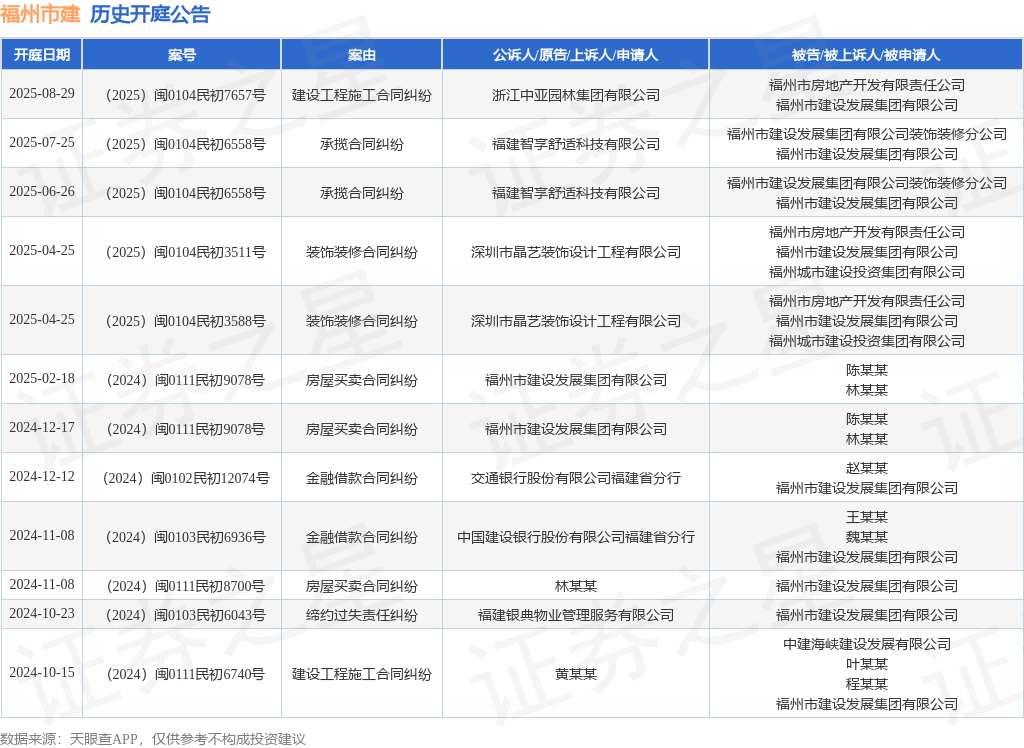Click 建设工程施工合同纠纷 in the 2025-08-29 row

(x=362, y=95)
